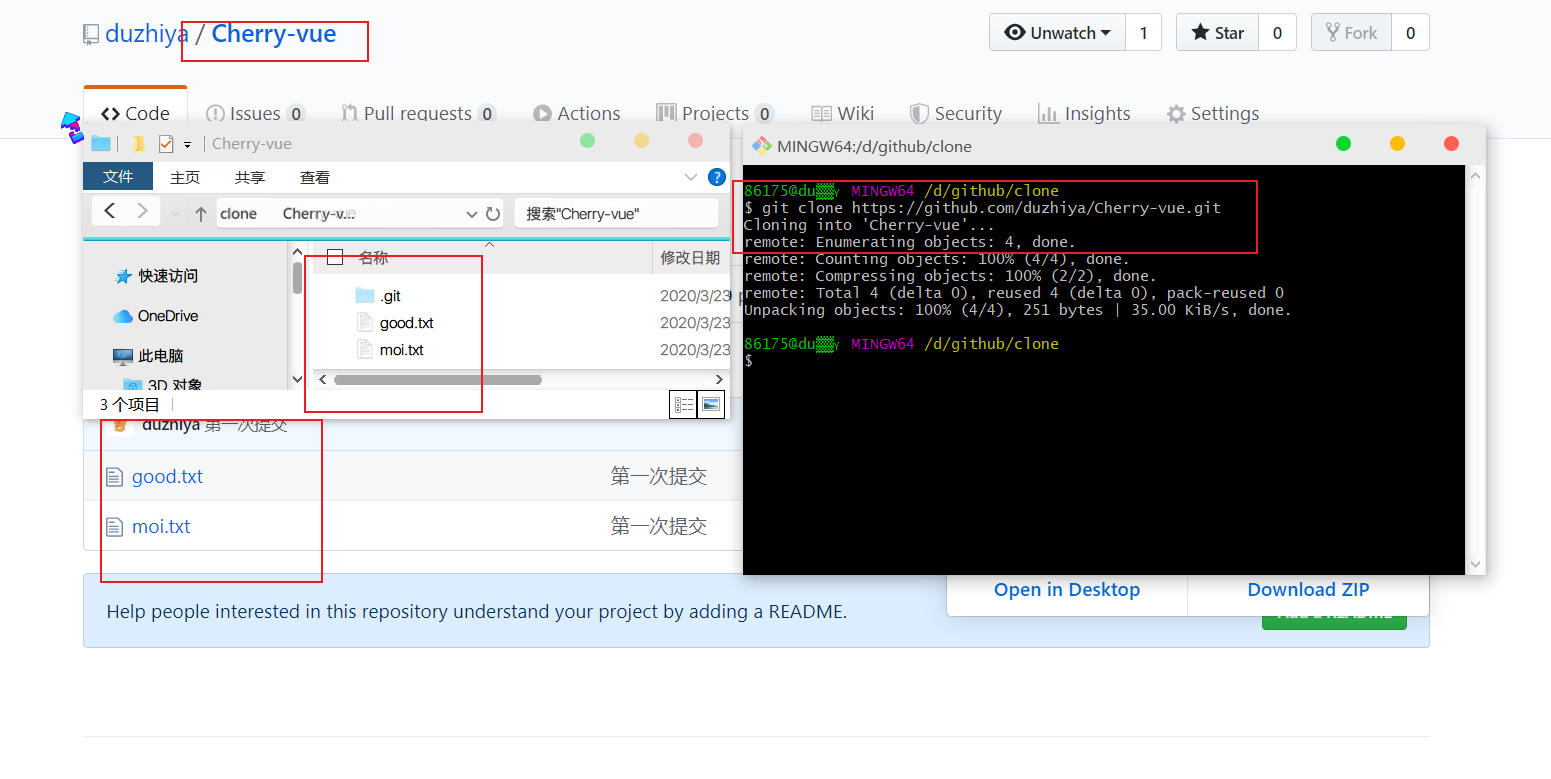The height and width of the screenshot is (779, 1551).
Task: Click the yellow new-folder quick access icon
Action: pyautogui.click(x=139, y=144)
